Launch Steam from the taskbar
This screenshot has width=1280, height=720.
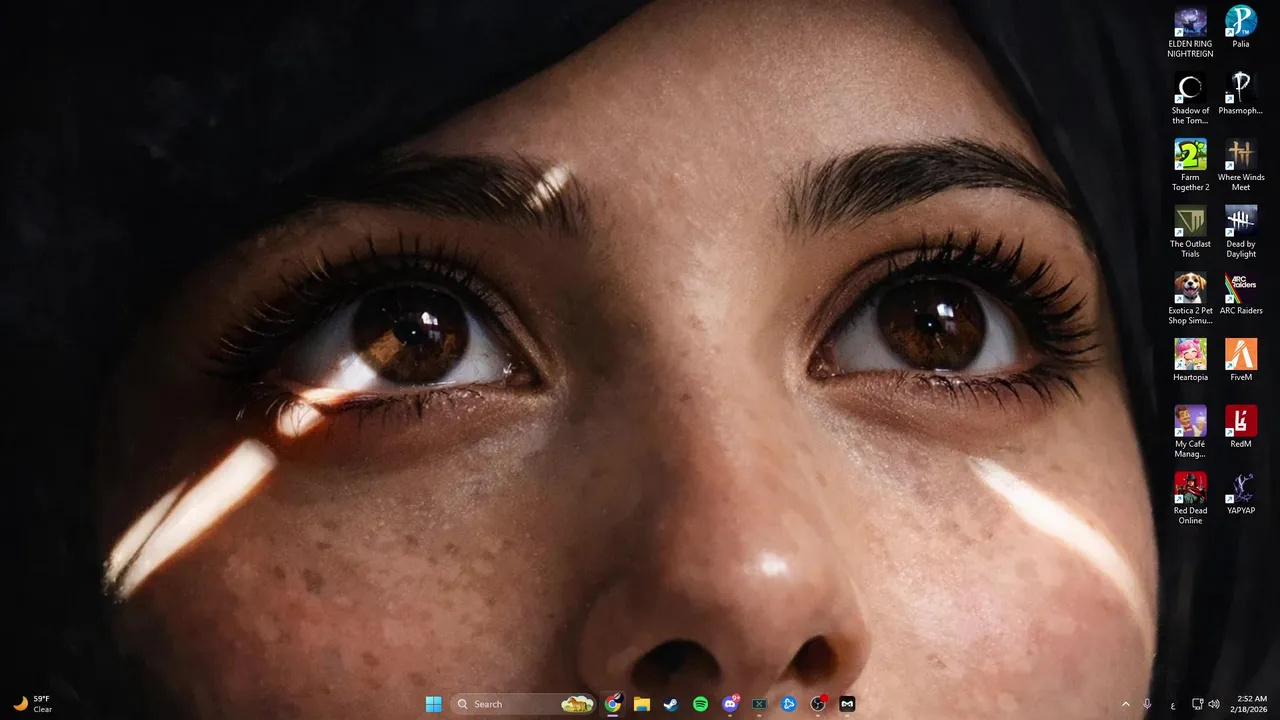coord(671,704)
